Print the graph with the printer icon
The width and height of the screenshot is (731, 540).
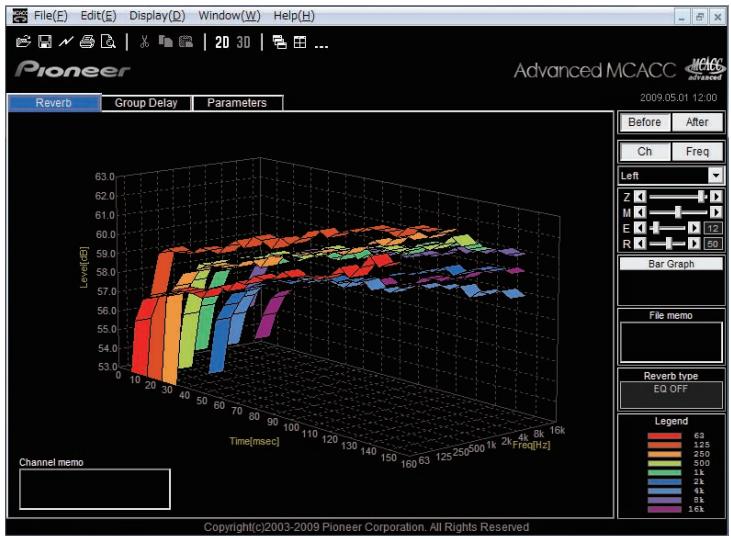(x=87, y=42)
